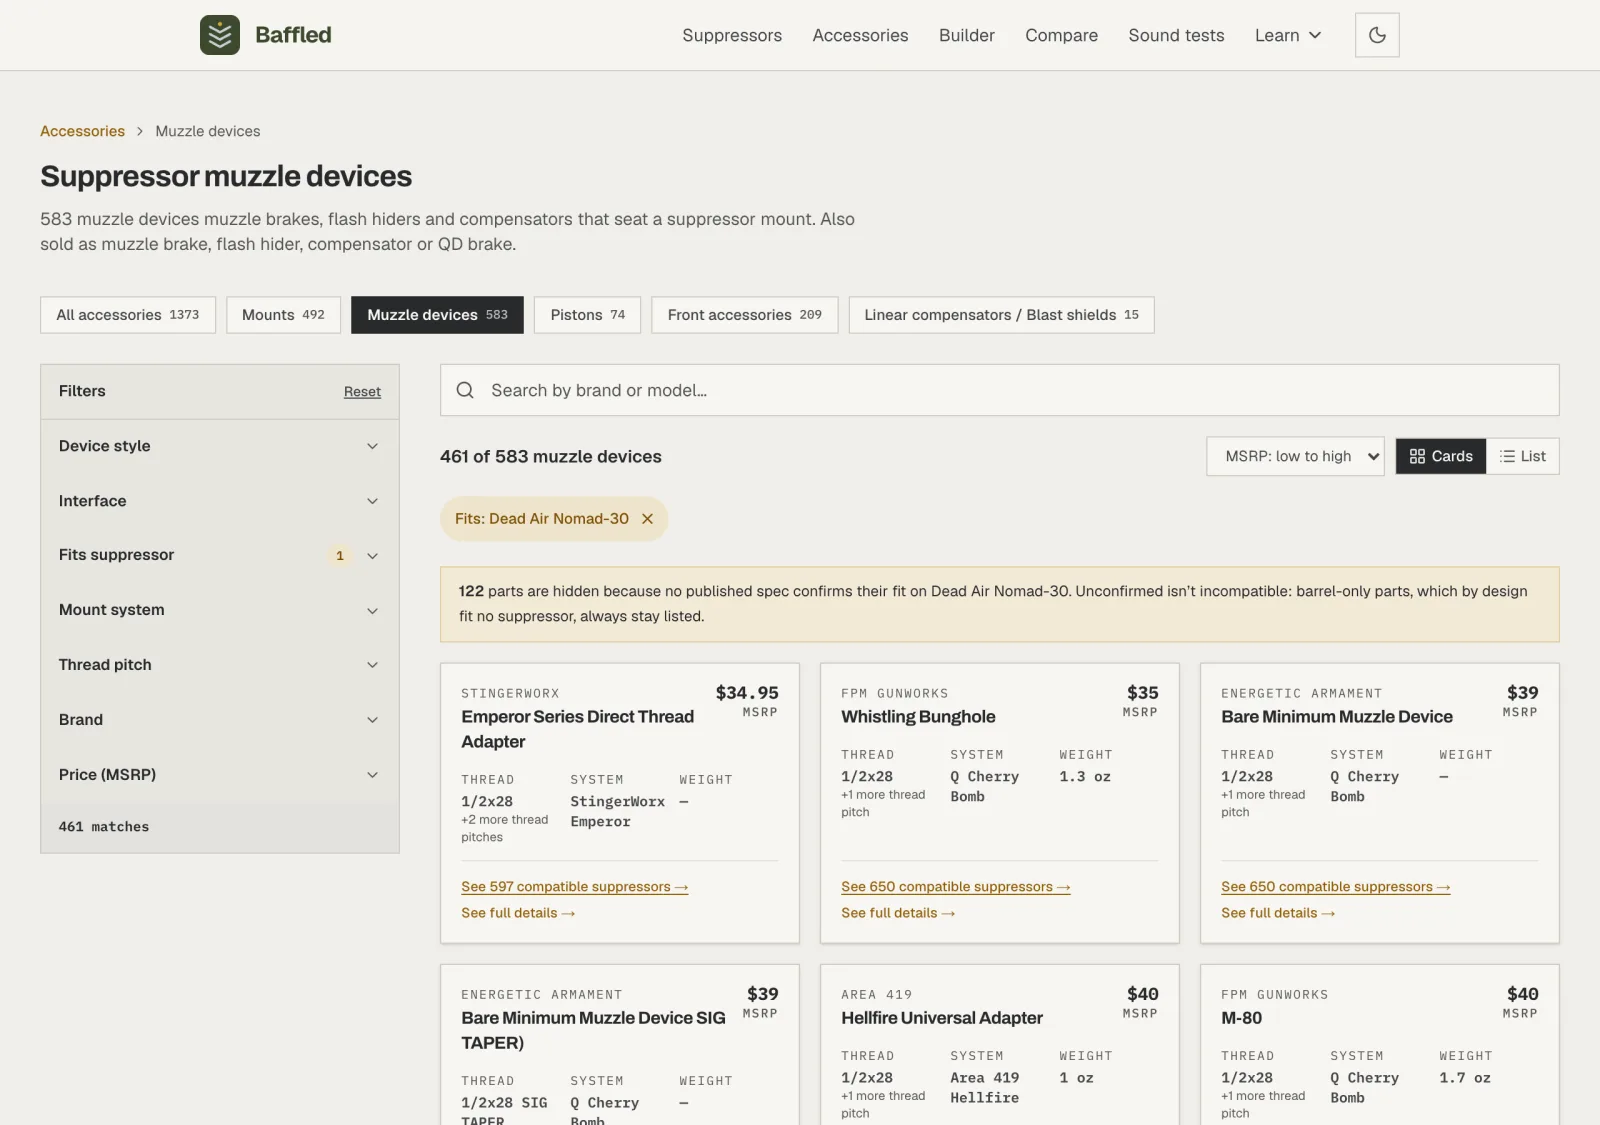Select Linear compensators / Blast shields tab
This screenshot has width=1600, height=1125.
[x=1001, y=315]
